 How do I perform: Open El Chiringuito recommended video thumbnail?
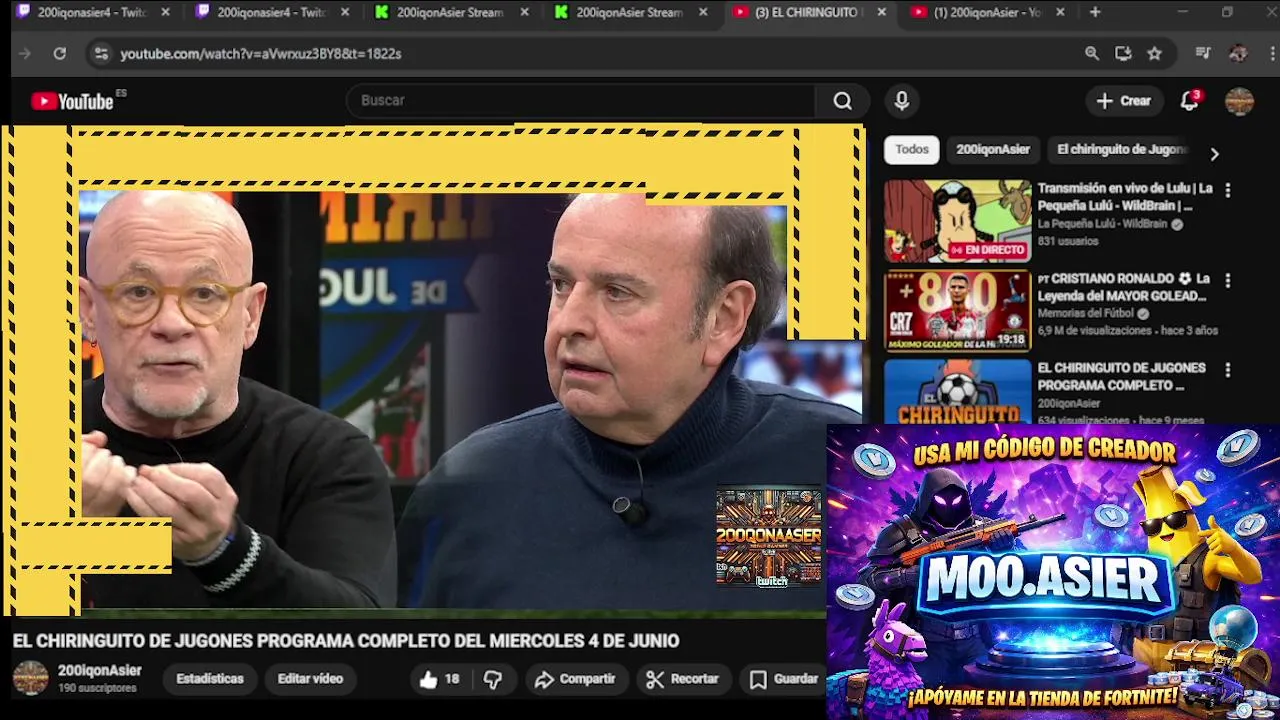[957, 392]
